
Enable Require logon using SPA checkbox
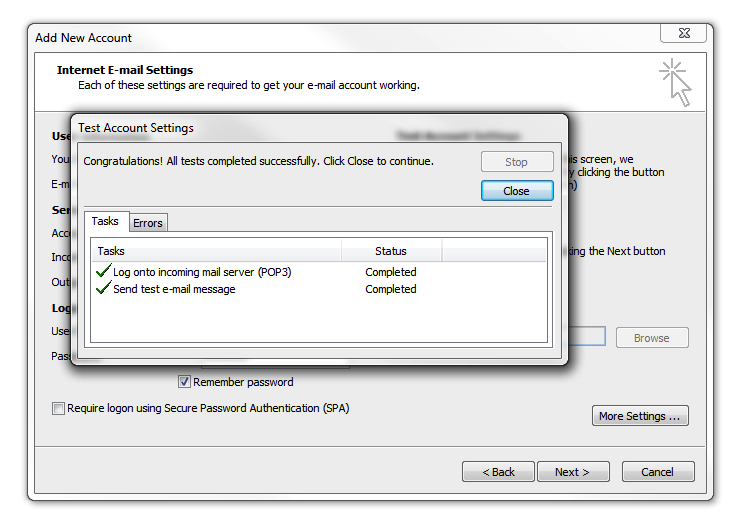(x=58, y=408)
